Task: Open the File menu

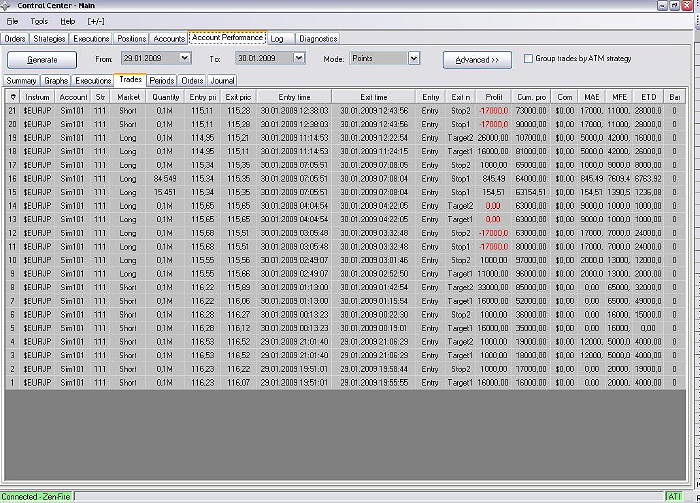Action: tap(13, 20)
